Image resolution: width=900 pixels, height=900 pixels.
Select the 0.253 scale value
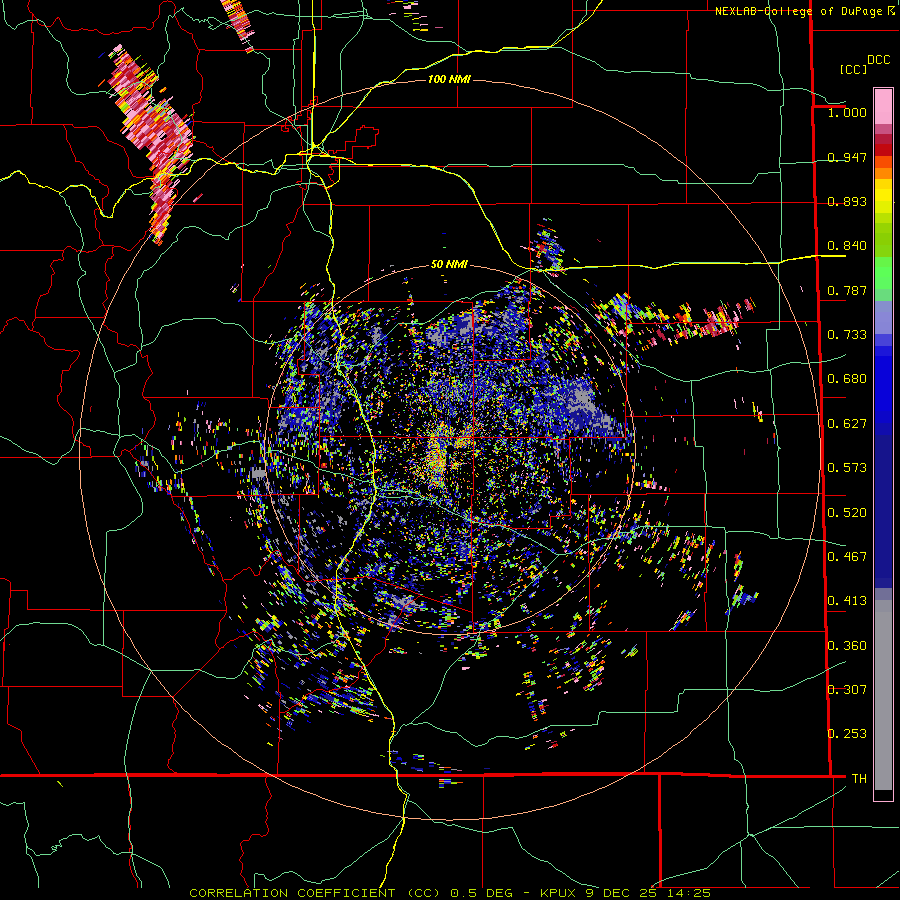click(x=847, y=734)
